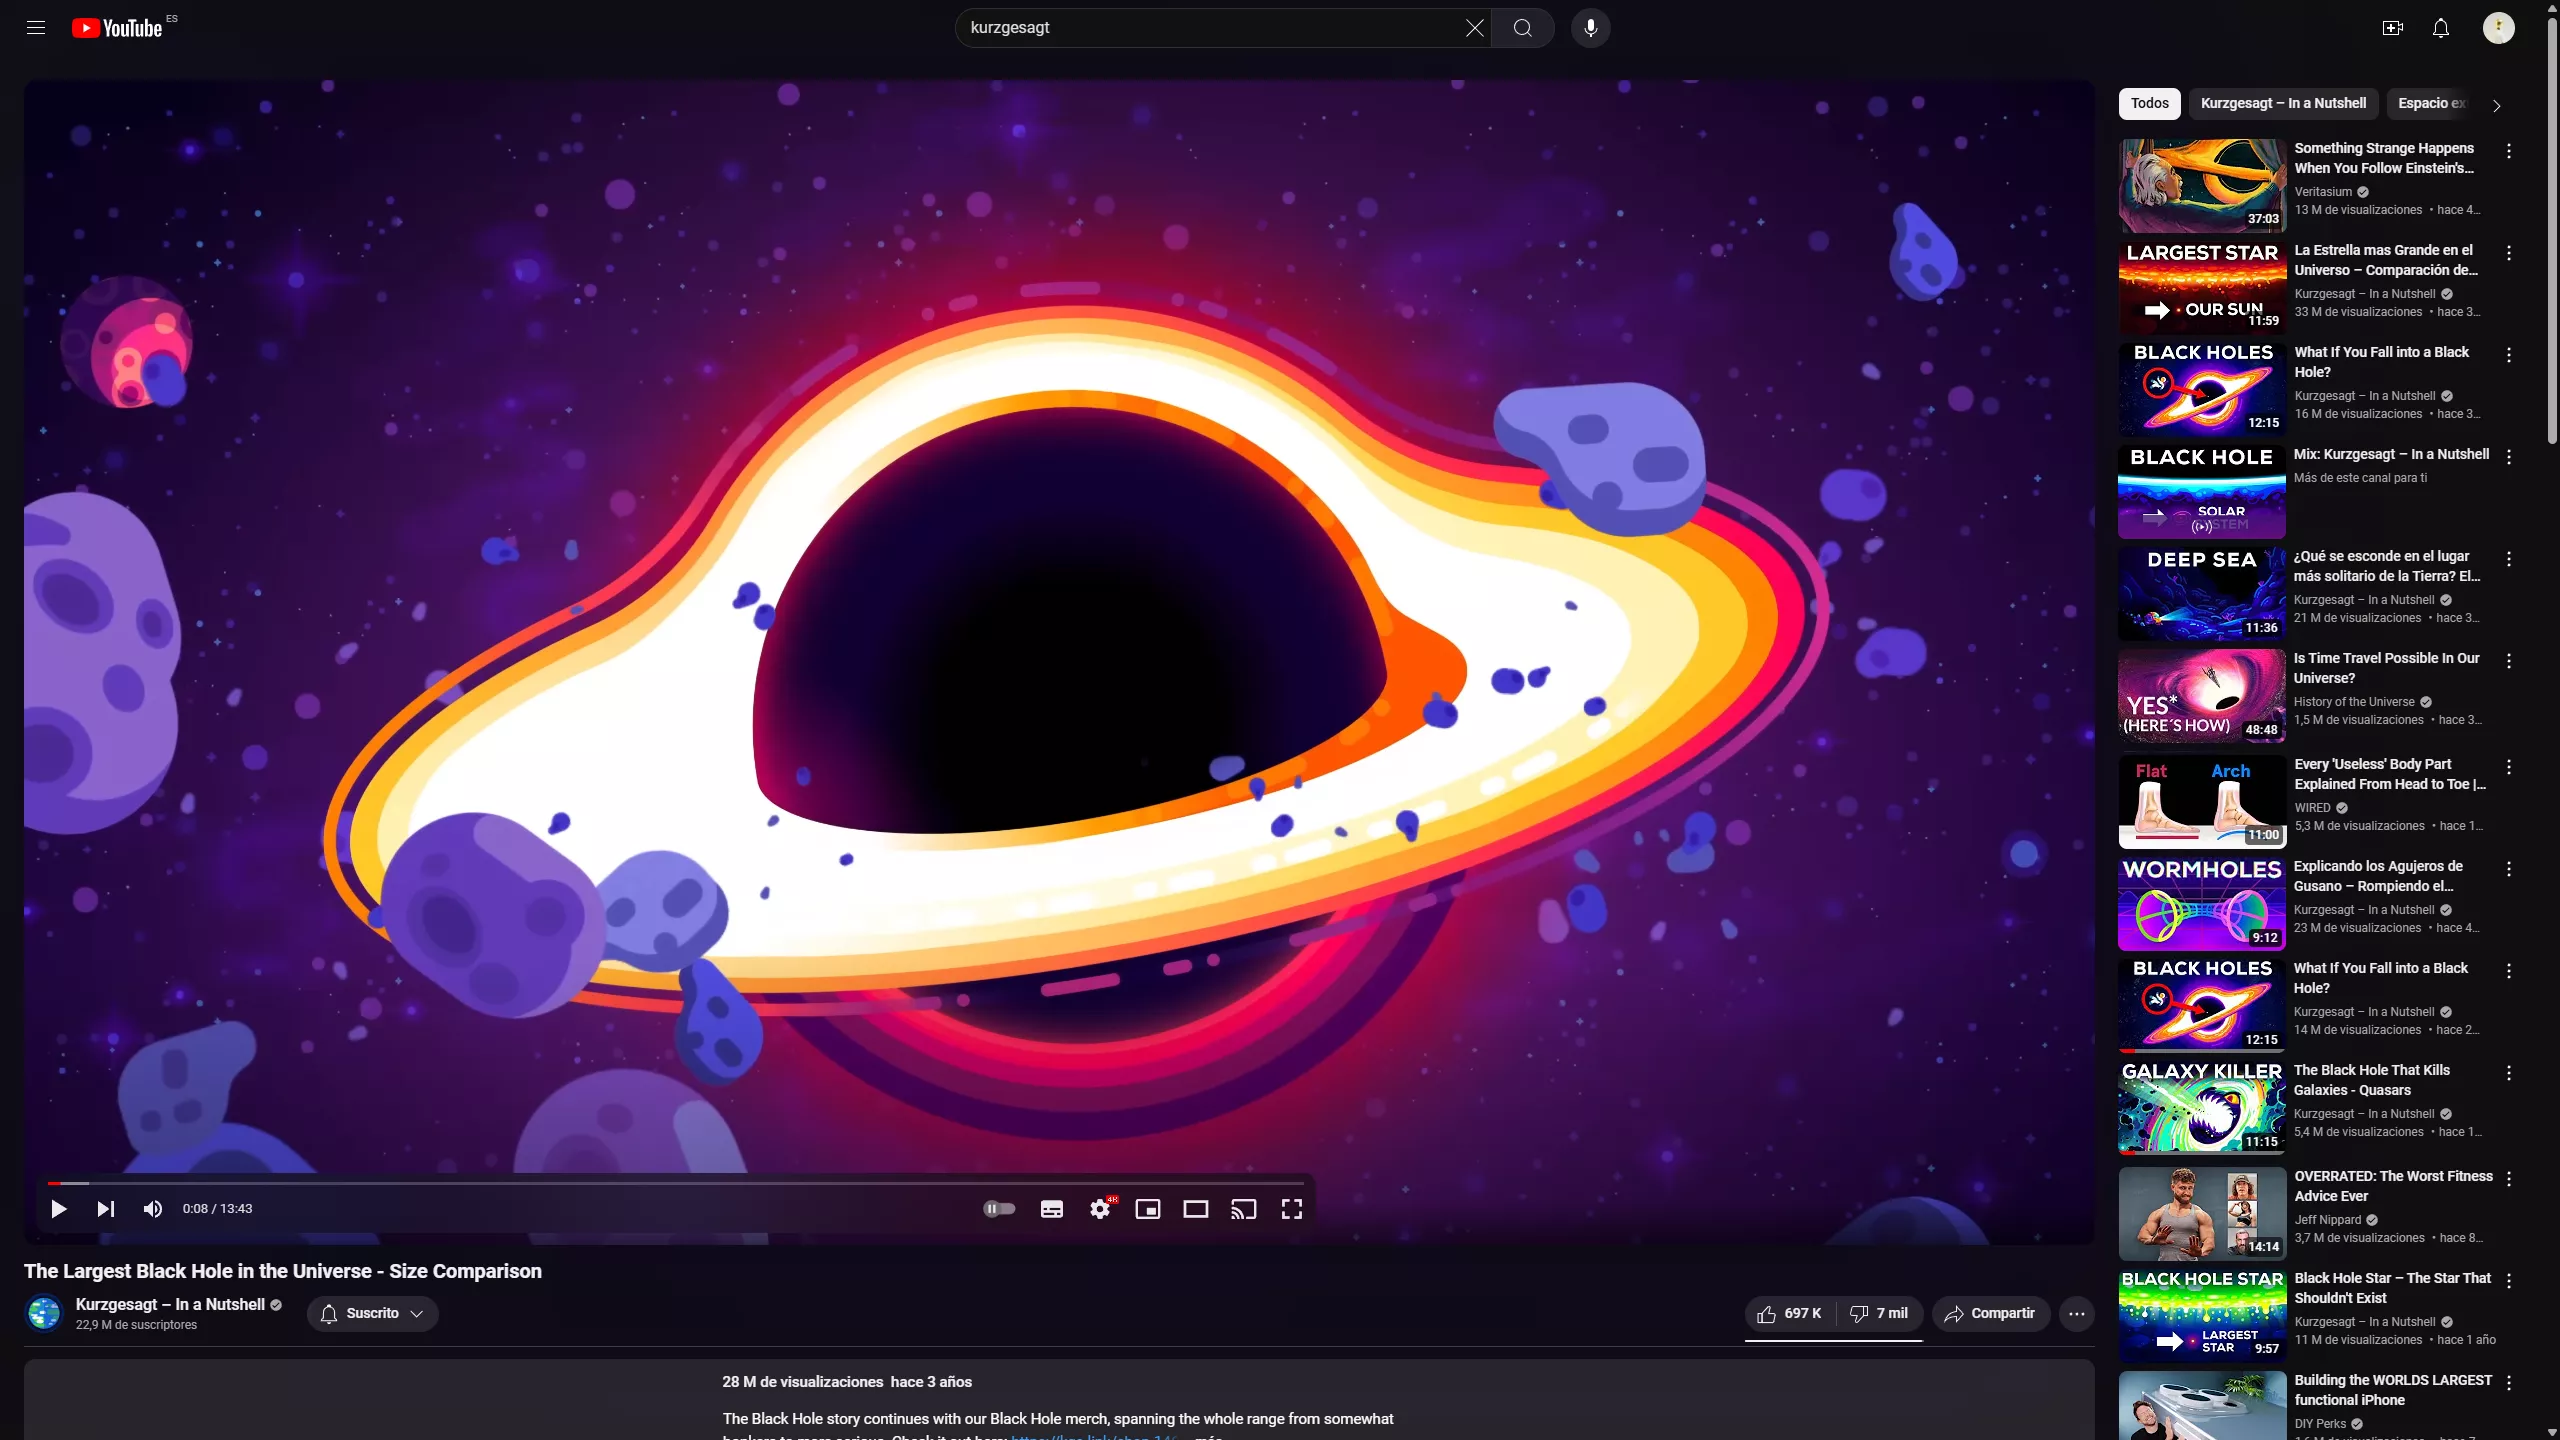Screen dimensions: 2560x1440
Task: Toggle the autoplay switch
Action: pyautogui.click(x=999, y=1209)
